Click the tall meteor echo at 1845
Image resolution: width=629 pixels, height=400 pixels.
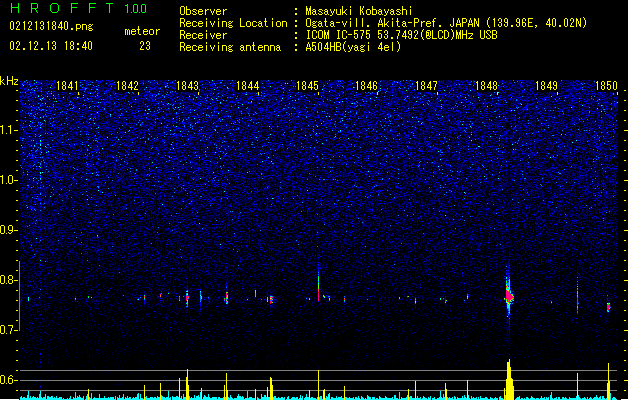click(319, 283)
